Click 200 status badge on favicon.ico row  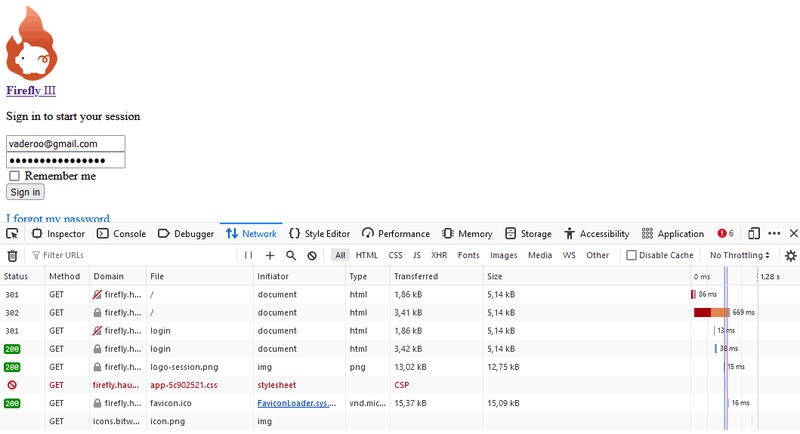[x=12, y=403]
